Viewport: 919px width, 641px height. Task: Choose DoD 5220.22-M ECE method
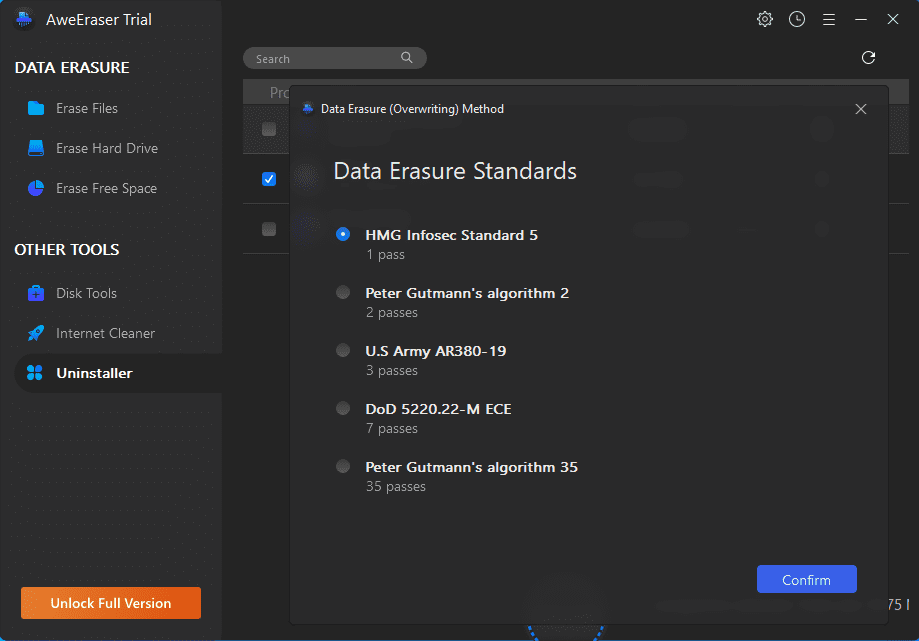point(343,409)
